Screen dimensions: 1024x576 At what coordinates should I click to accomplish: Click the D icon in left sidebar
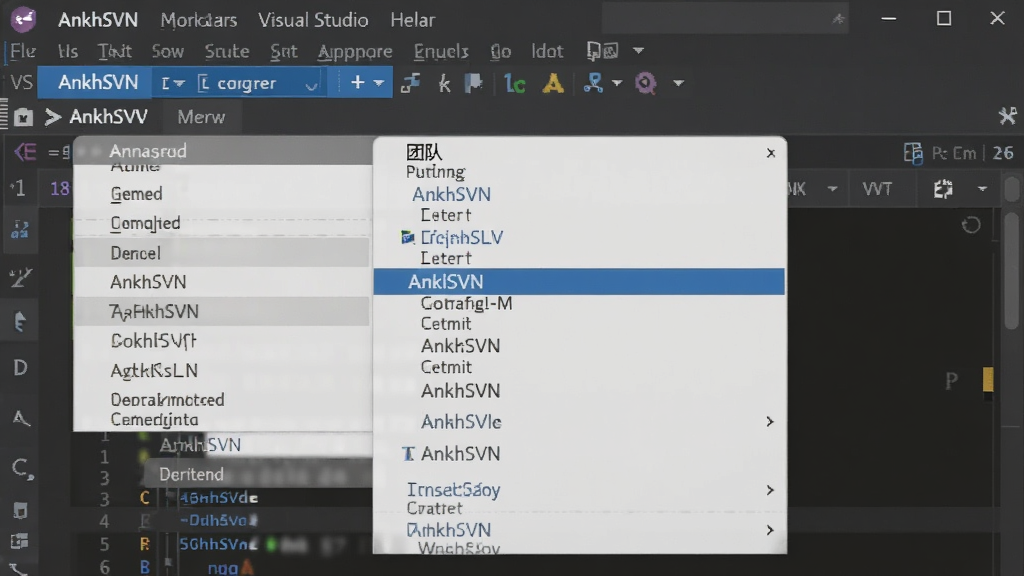(20, 368)
